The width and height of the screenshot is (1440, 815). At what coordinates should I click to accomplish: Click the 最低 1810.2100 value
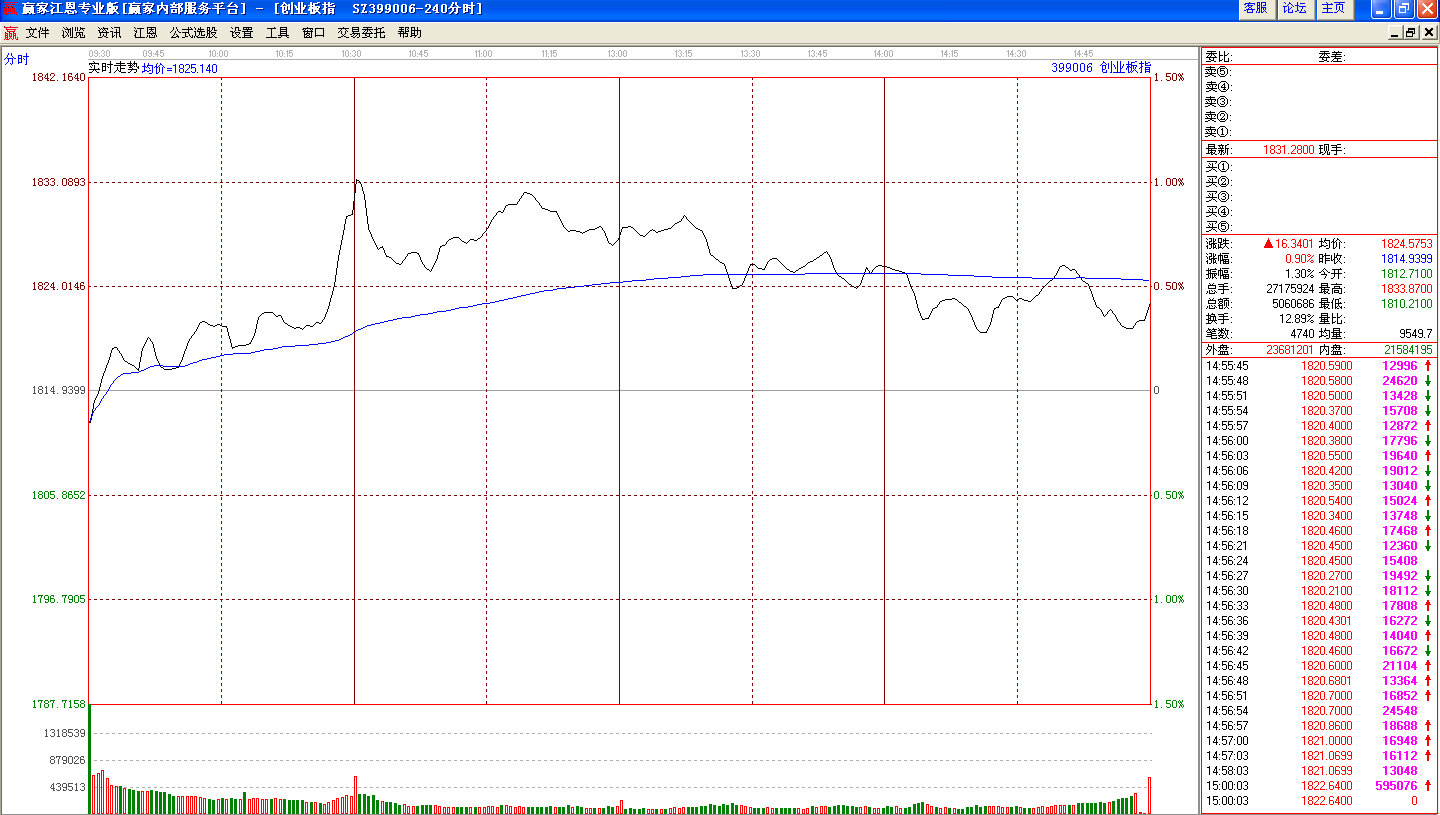tap(1406, 304)
